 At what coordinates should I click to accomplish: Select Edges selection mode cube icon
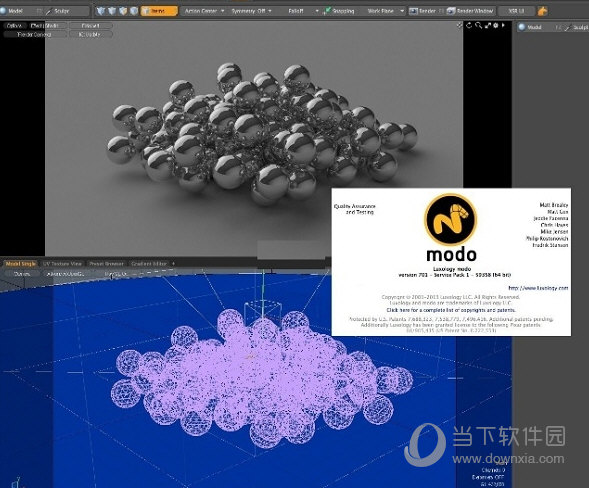pos(112,11)
